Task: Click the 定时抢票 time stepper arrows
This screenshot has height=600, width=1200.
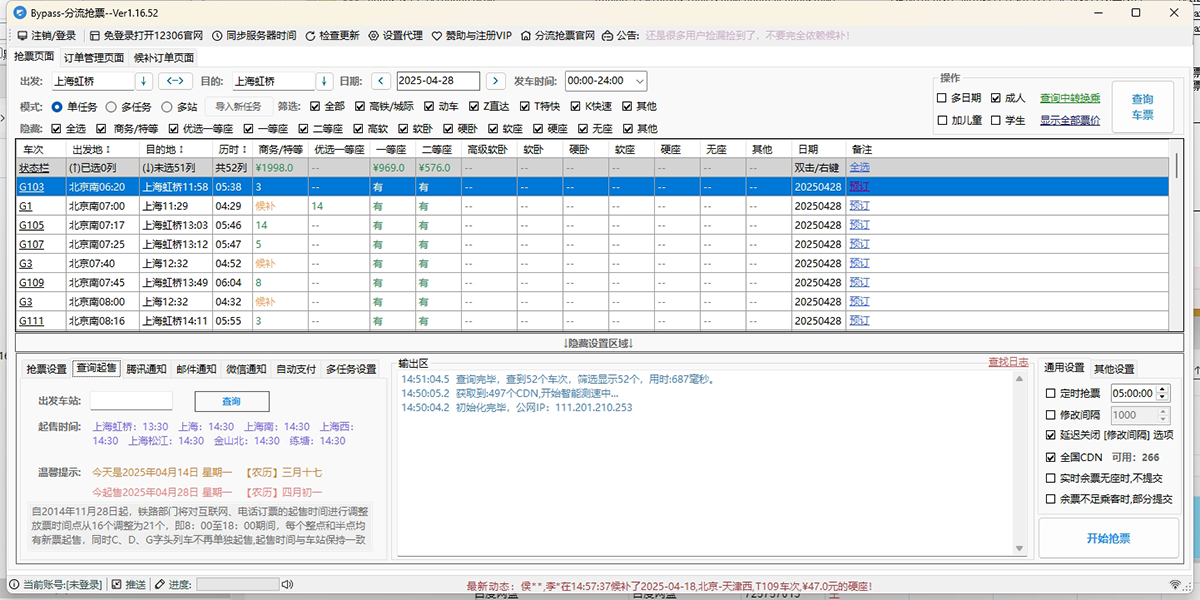Action: (x=1160, y=394)
